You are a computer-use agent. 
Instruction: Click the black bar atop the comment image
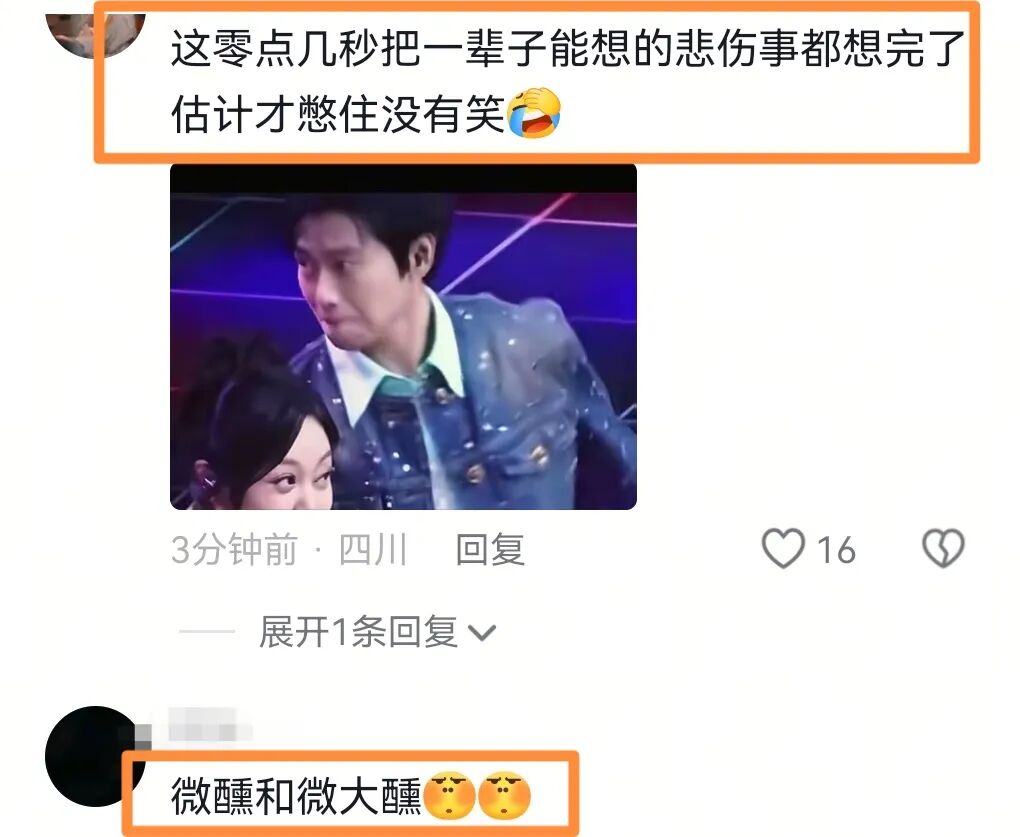tap(403, 178)
